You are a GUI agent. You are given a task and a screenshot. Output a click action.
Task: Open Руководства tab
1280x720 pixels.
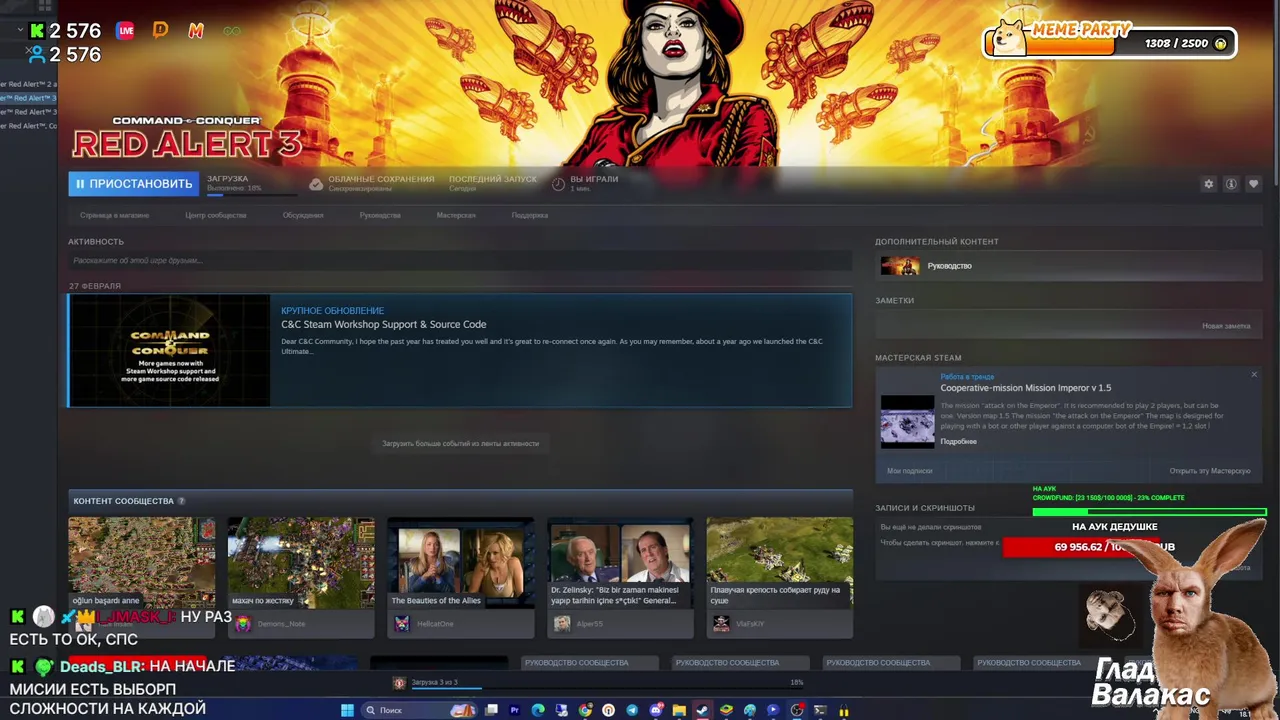(x=380, y=215)
